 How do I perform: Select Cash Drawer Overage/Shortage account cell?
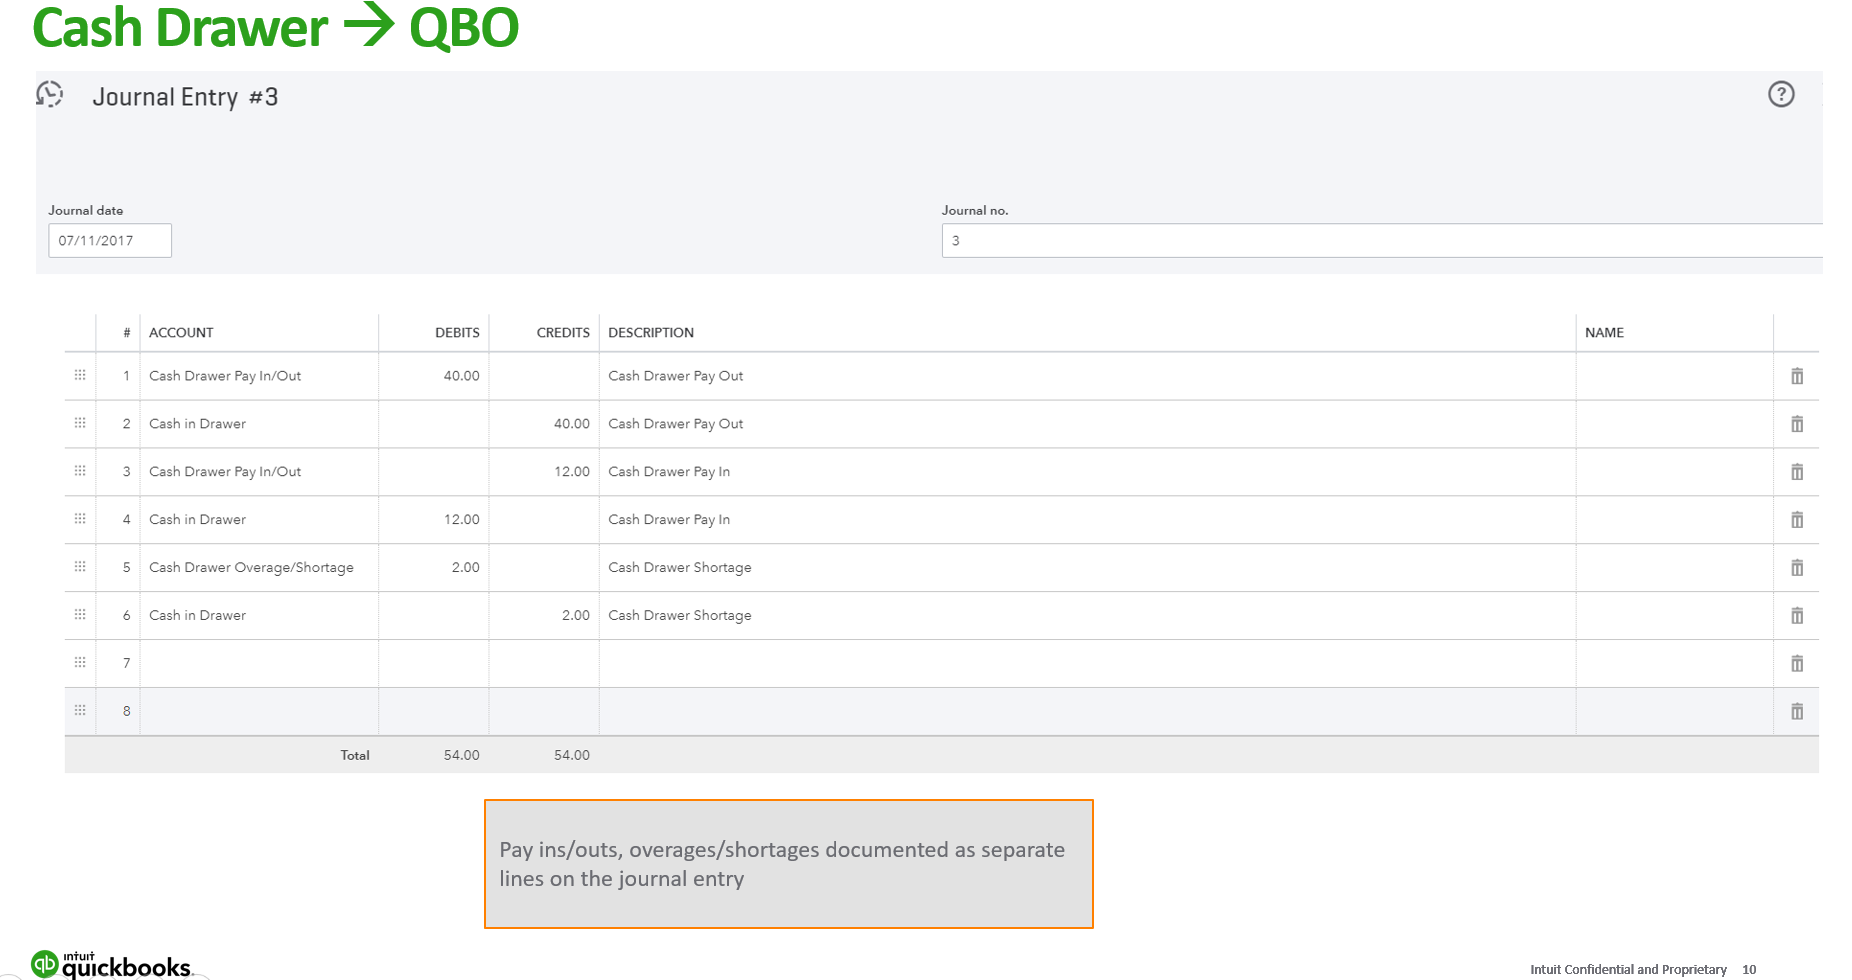[x=259, y=568]
